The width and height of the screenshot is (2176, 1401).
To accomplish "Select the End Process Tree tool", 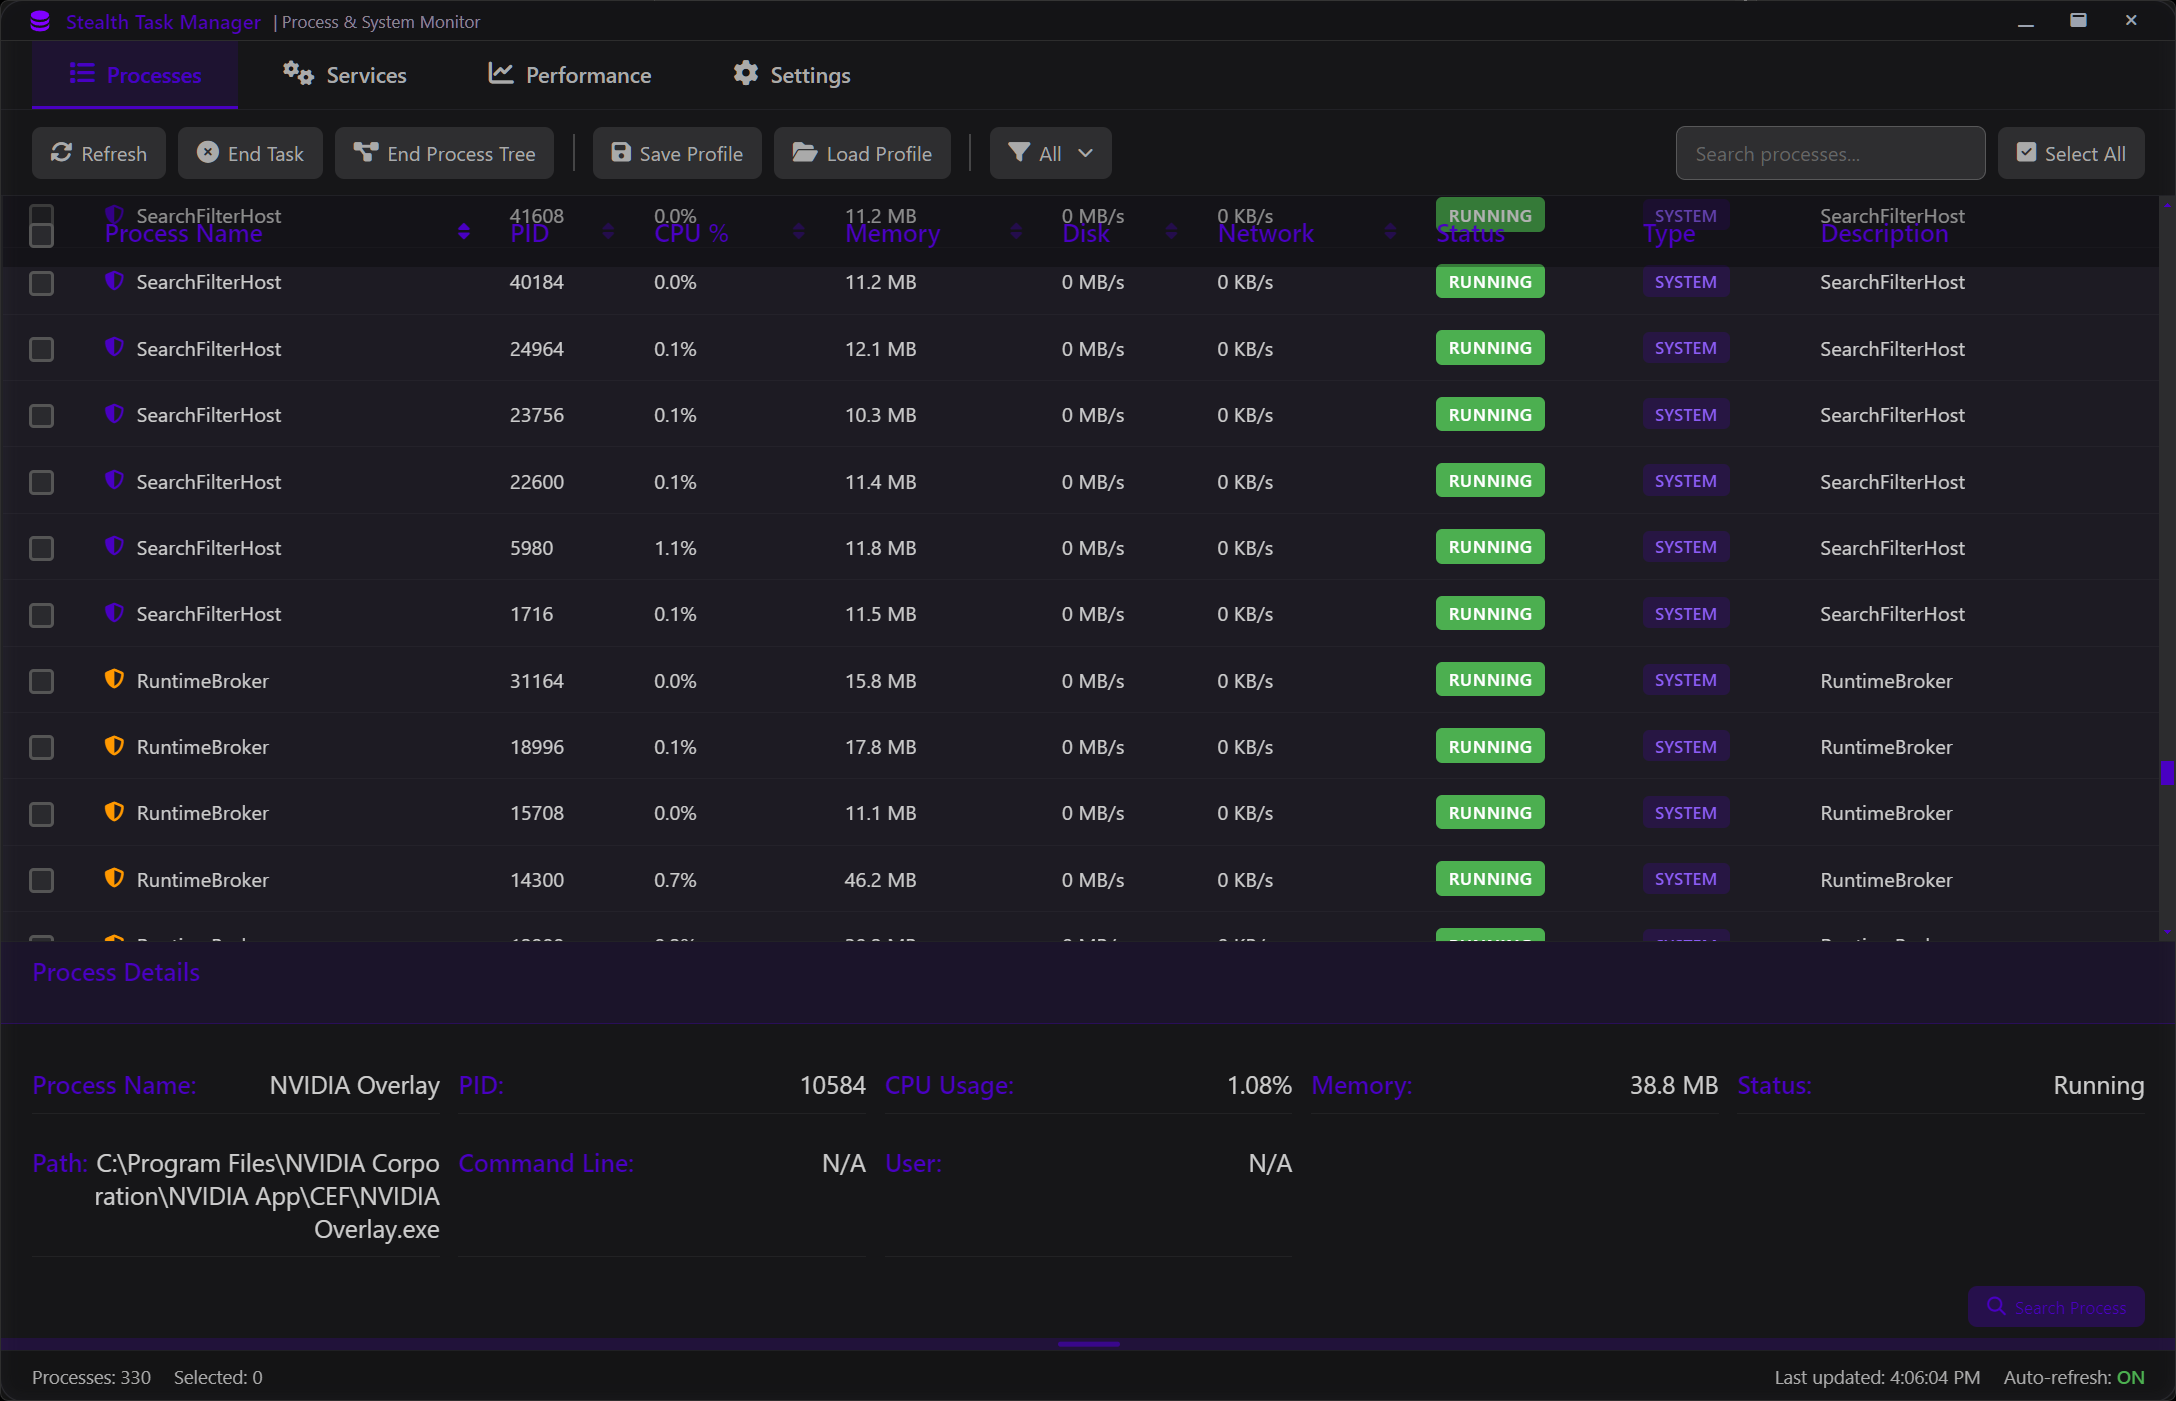I will tap(365, 152).
